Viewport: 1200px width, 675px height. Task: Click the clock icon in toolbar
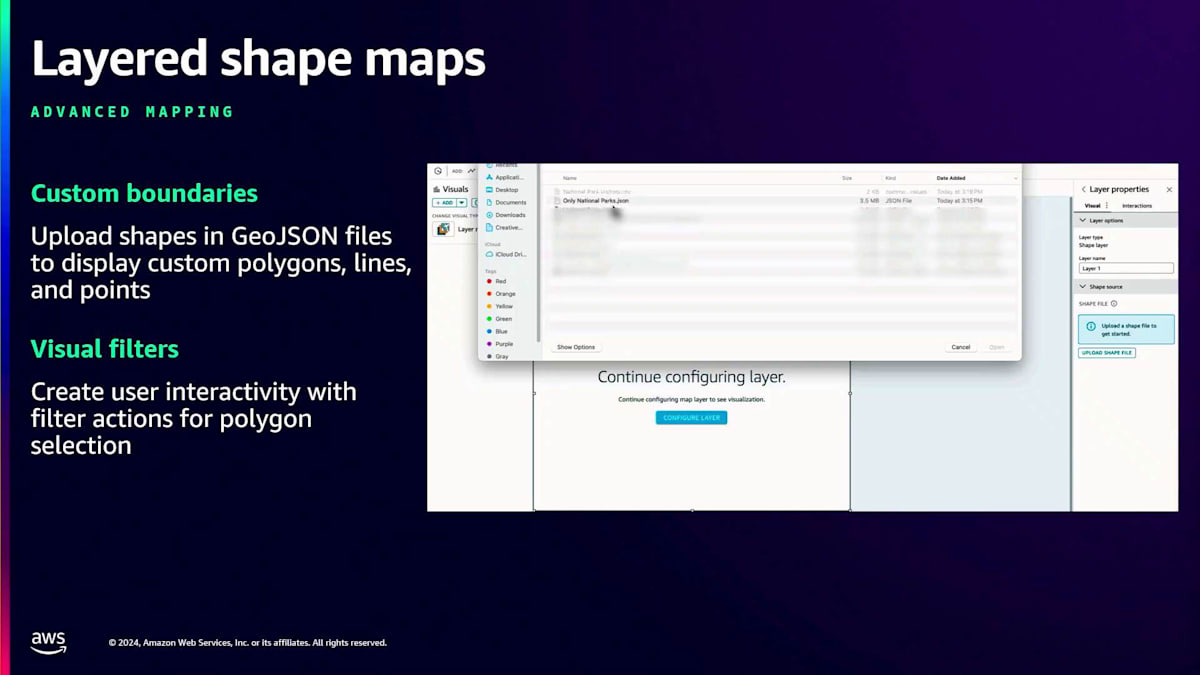coord(438,171)
